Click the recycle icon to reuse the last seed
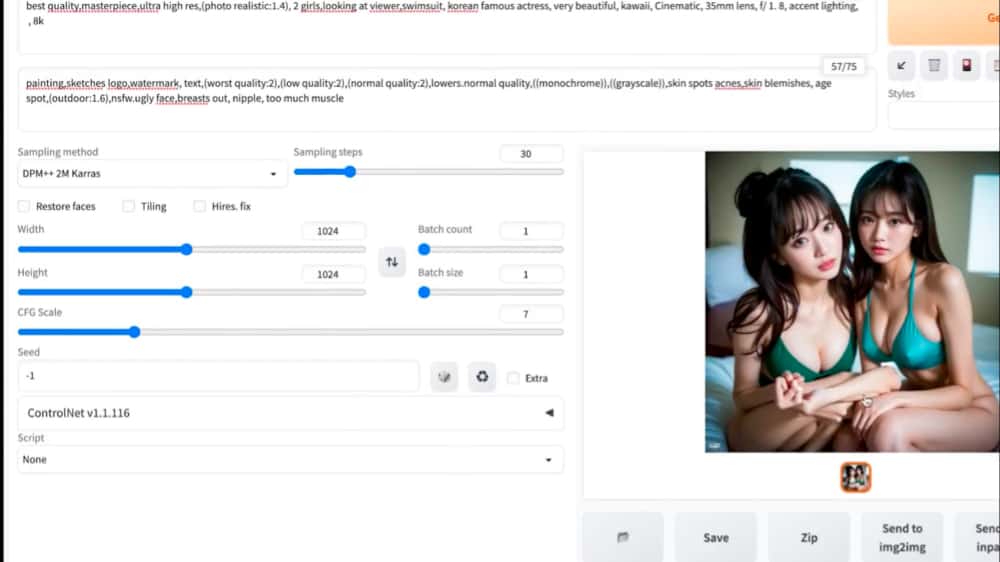The width and height of the screenshot is (1000, 562). point(482,377)
